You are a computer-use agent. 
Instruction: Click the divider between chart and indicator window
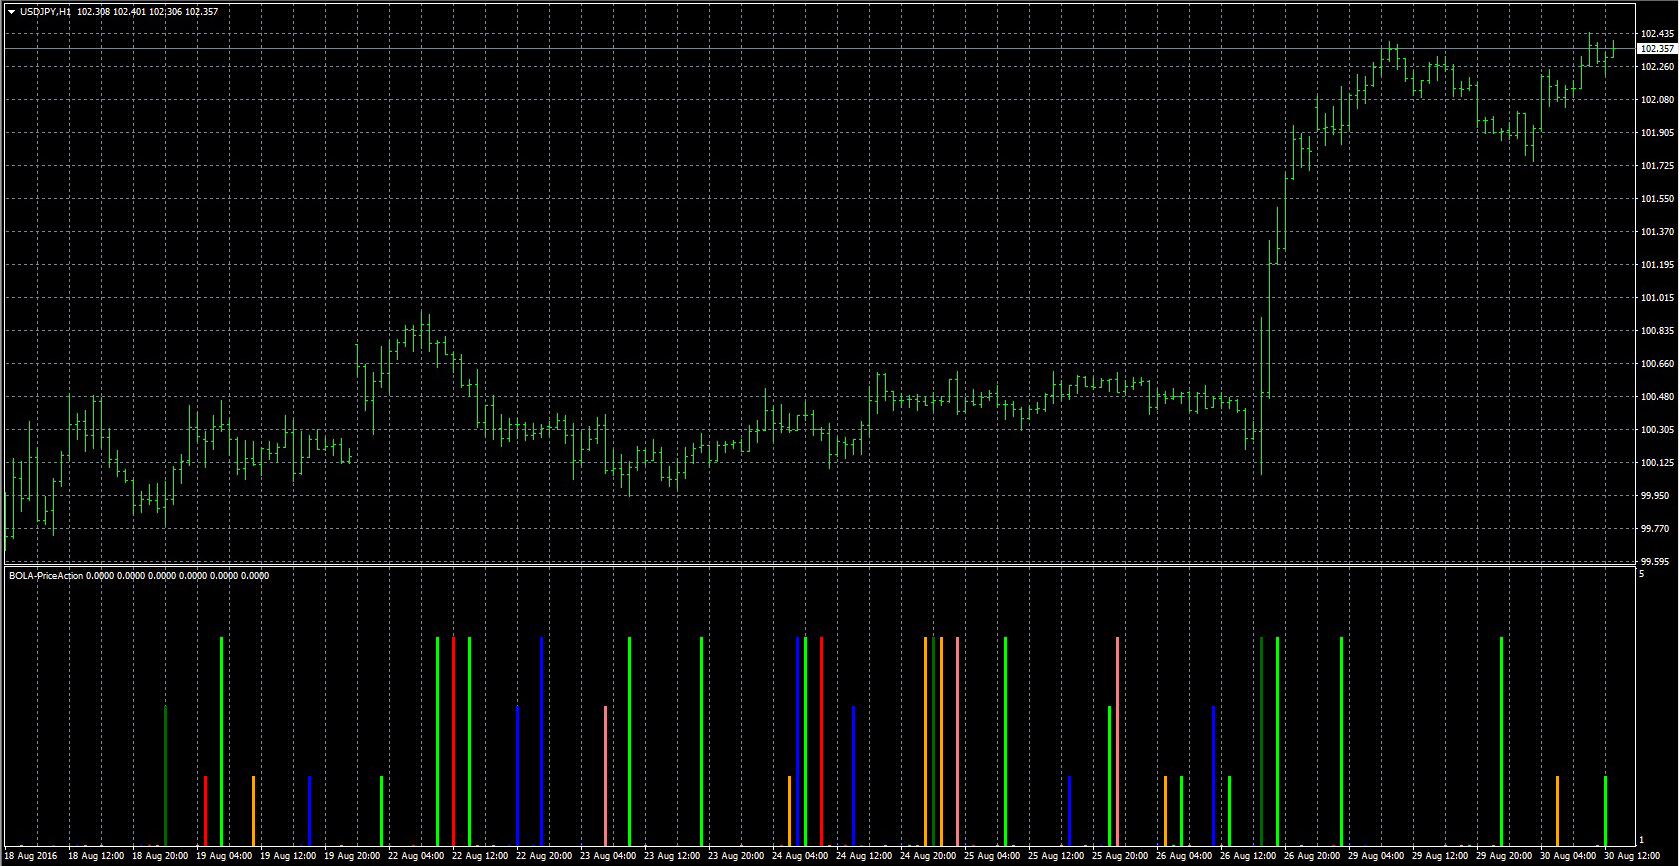coord(820,566)
